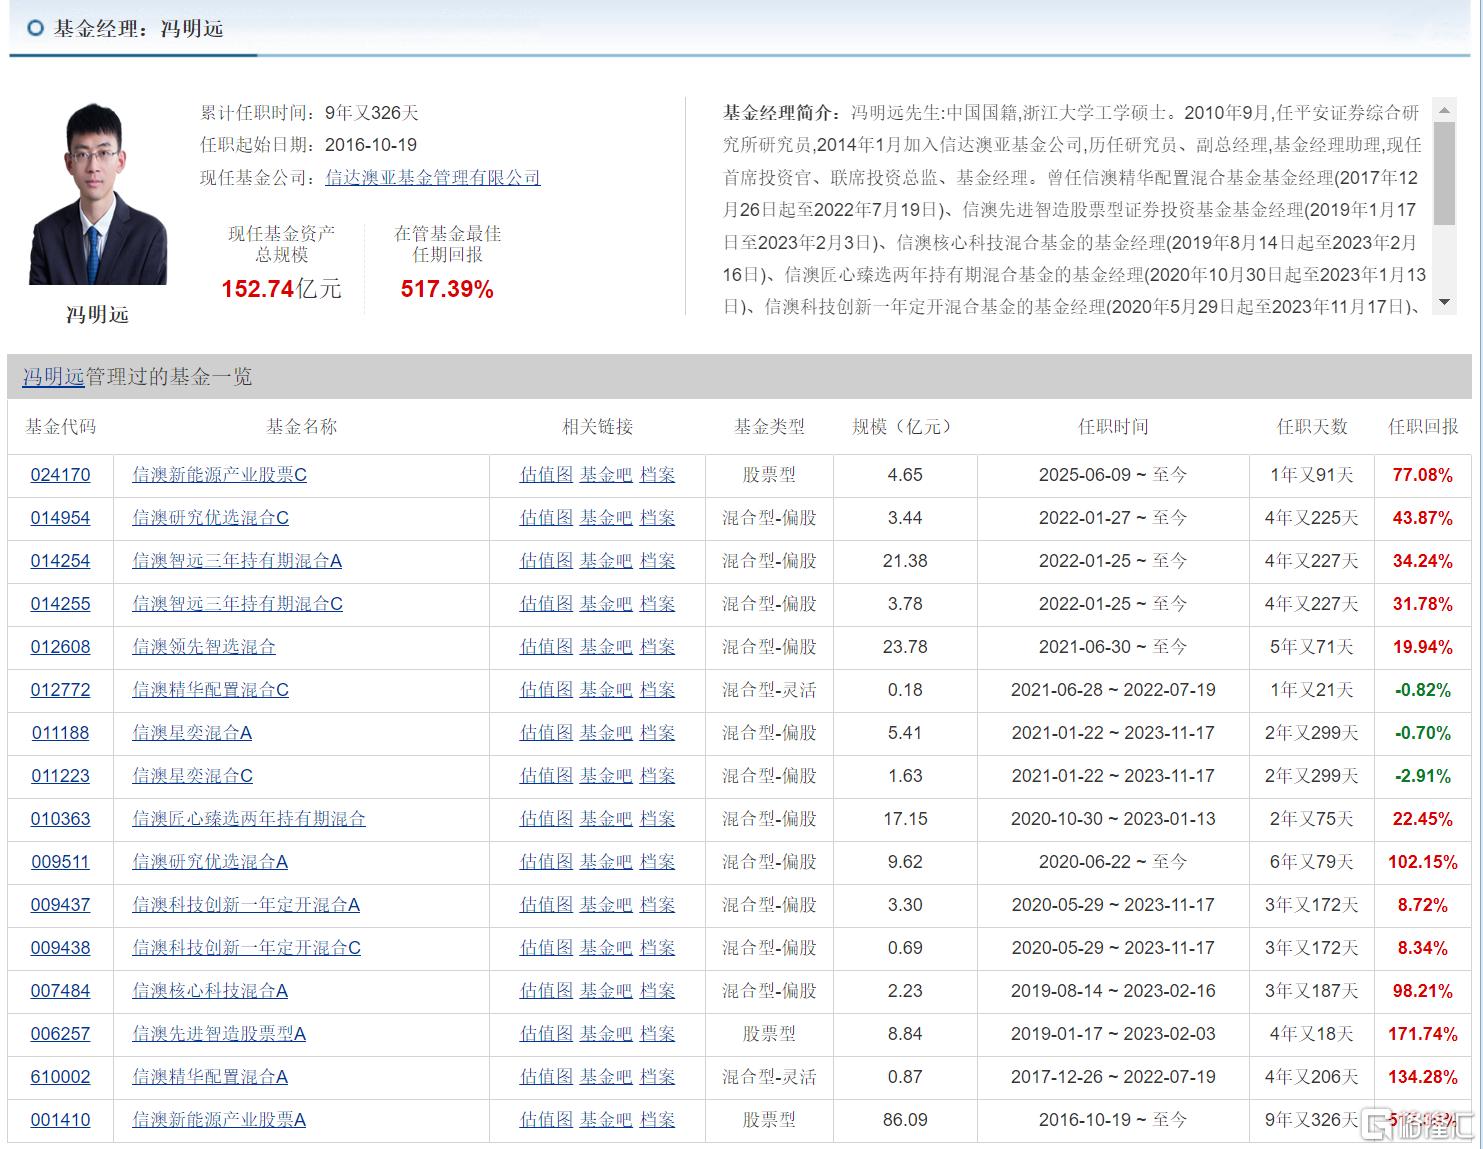
Task: Open fund code 011188
Action: tap(60, 733)
